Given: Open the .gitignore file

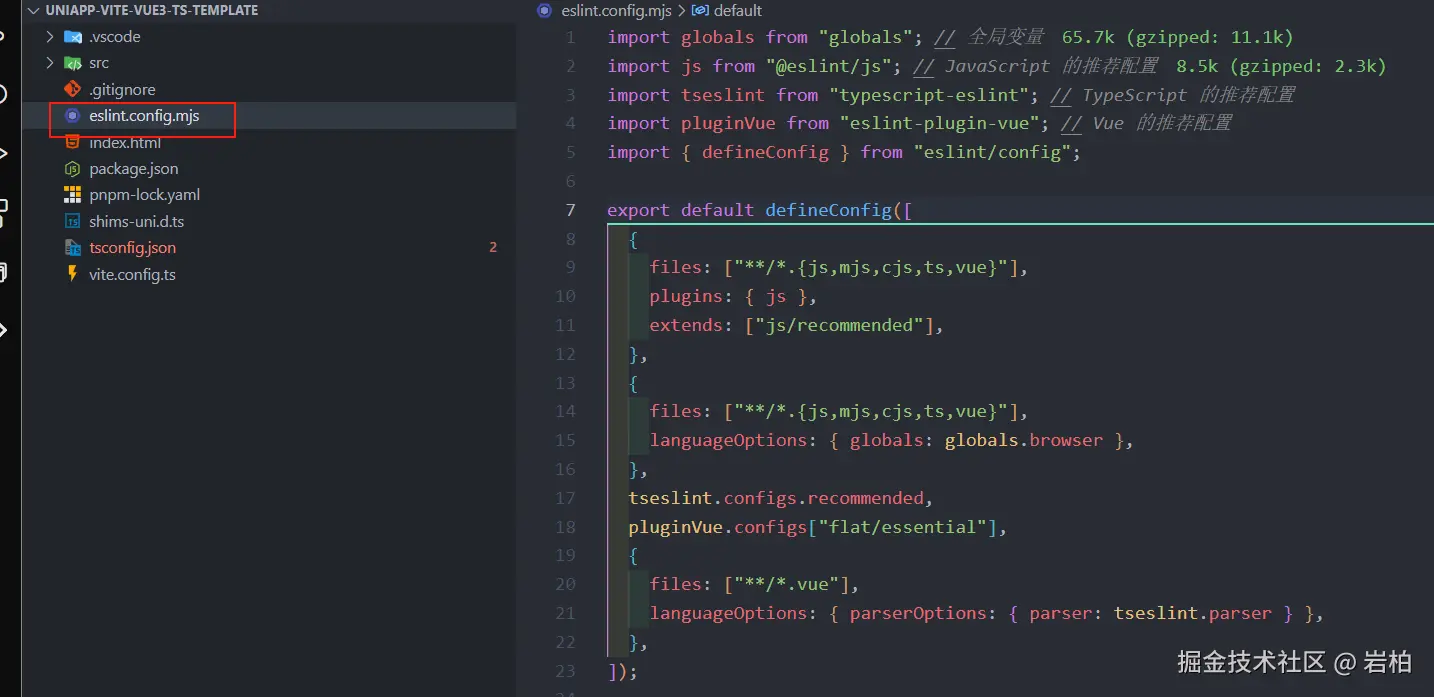Looking at the screenshot, I should pos(269,89).
